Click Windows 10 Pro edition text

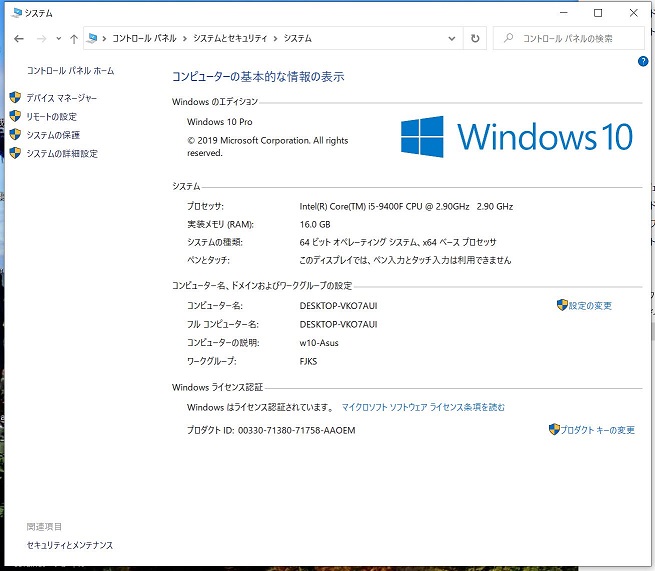tap(220, 122)
